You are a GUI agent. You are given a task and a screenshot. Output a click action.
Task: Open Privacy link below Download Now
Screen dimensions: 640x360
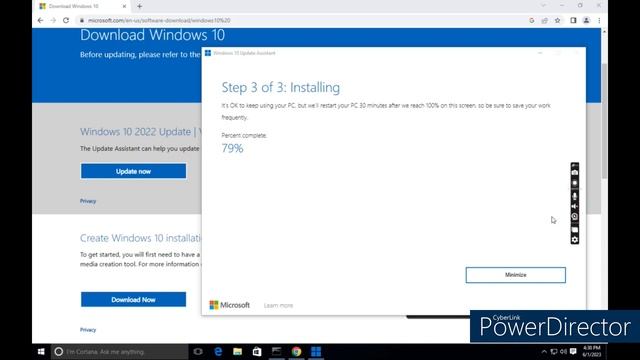click(x=88, y=330)
